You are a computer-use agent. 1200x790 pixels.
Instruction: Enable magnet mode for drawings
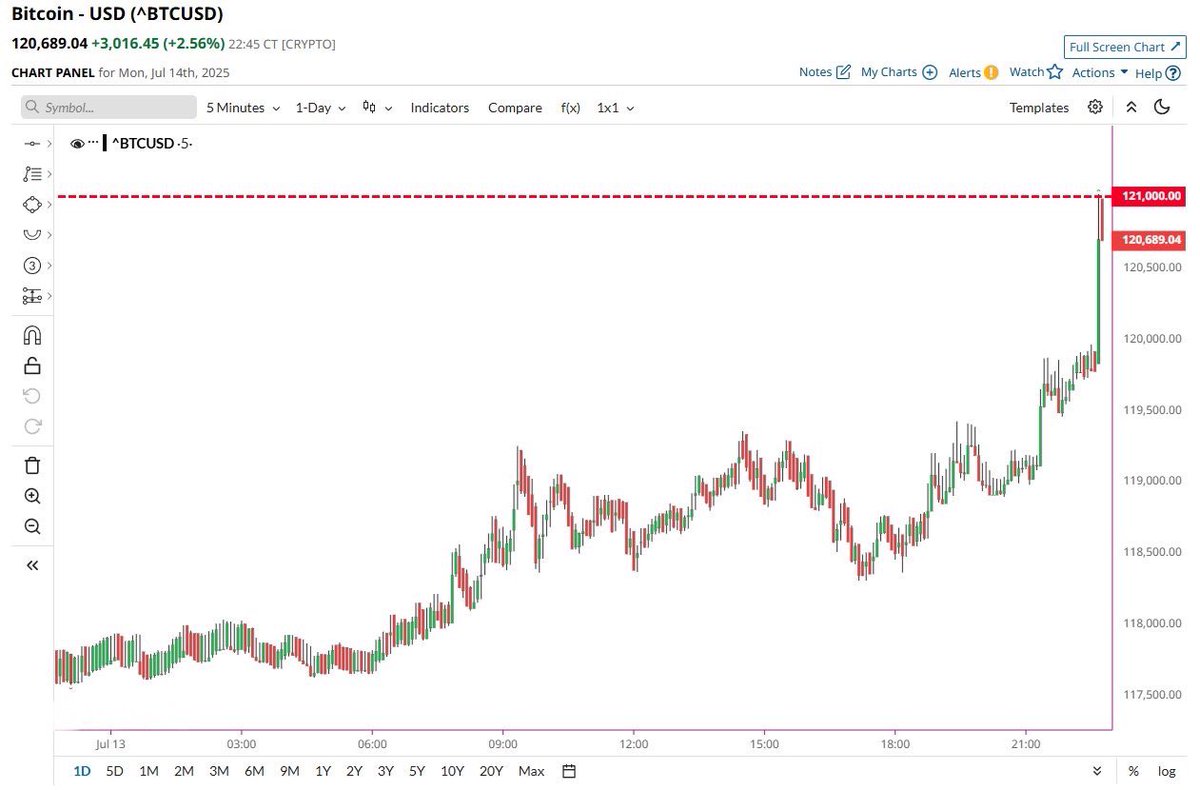tap(31, 335)
